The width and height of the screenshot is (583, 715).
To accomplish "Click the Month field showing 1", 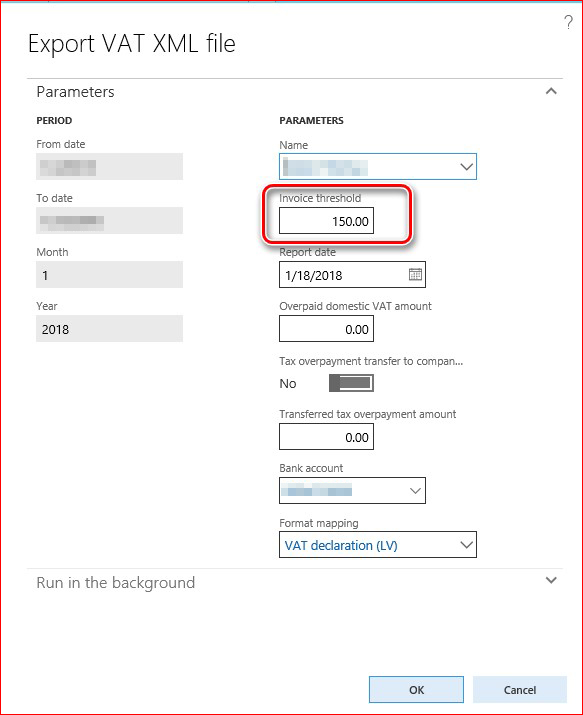I will click(x=109, y=275).
